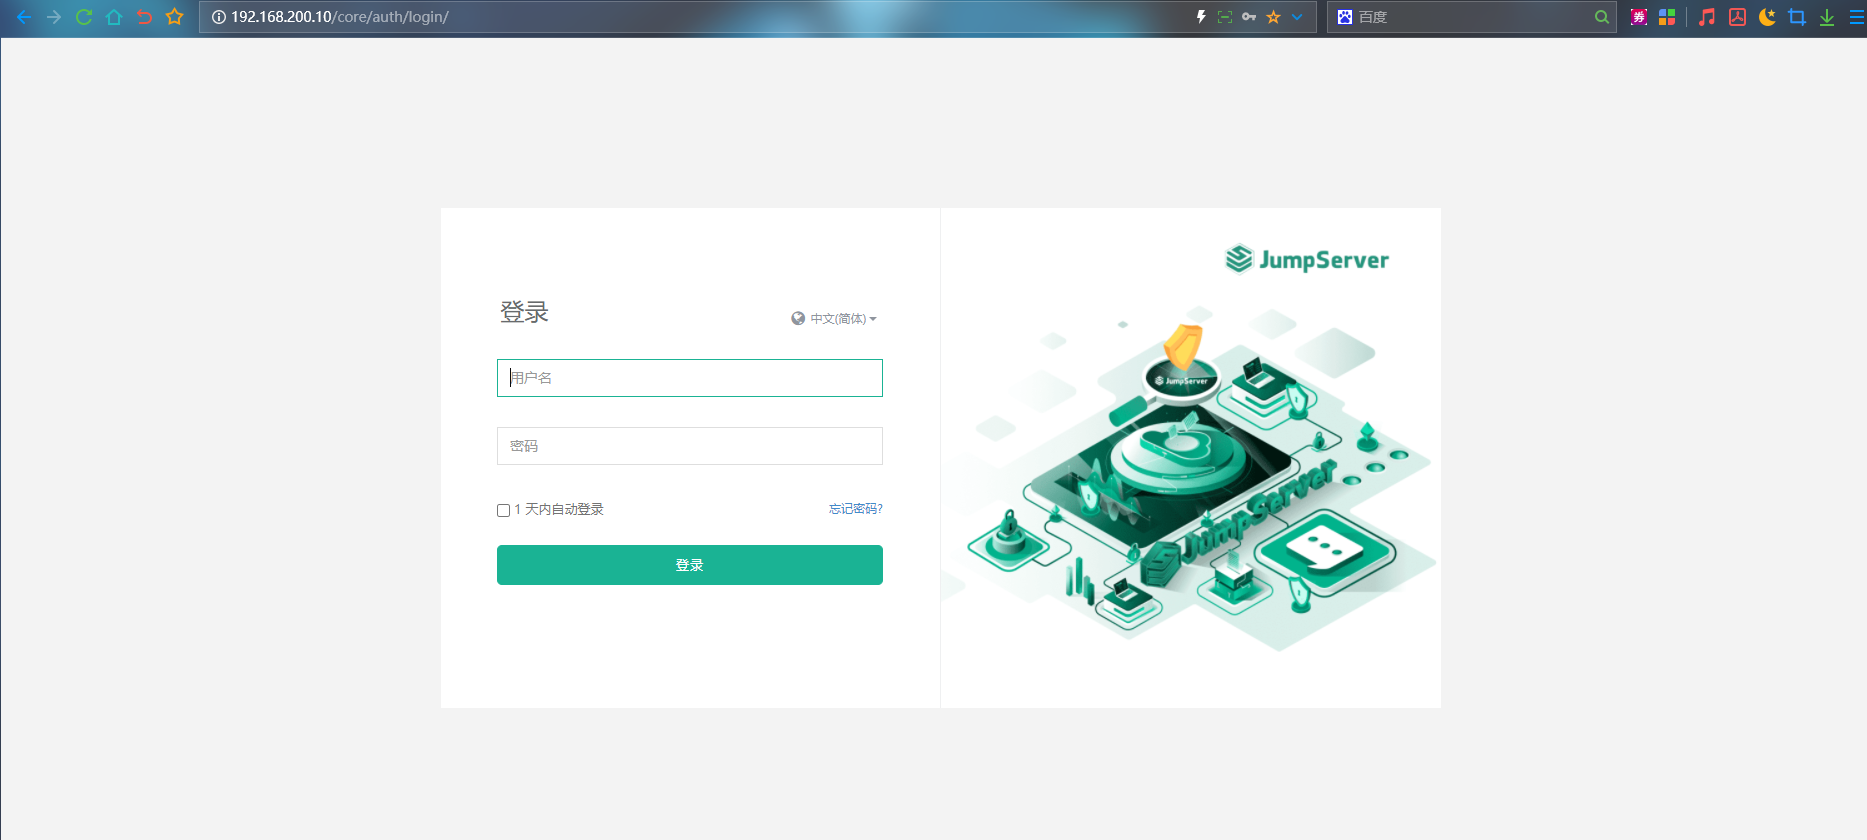This screenshot has width=1867, height=840.
Task: Expand the address bar dropdown chevron
Action: 1297,17
